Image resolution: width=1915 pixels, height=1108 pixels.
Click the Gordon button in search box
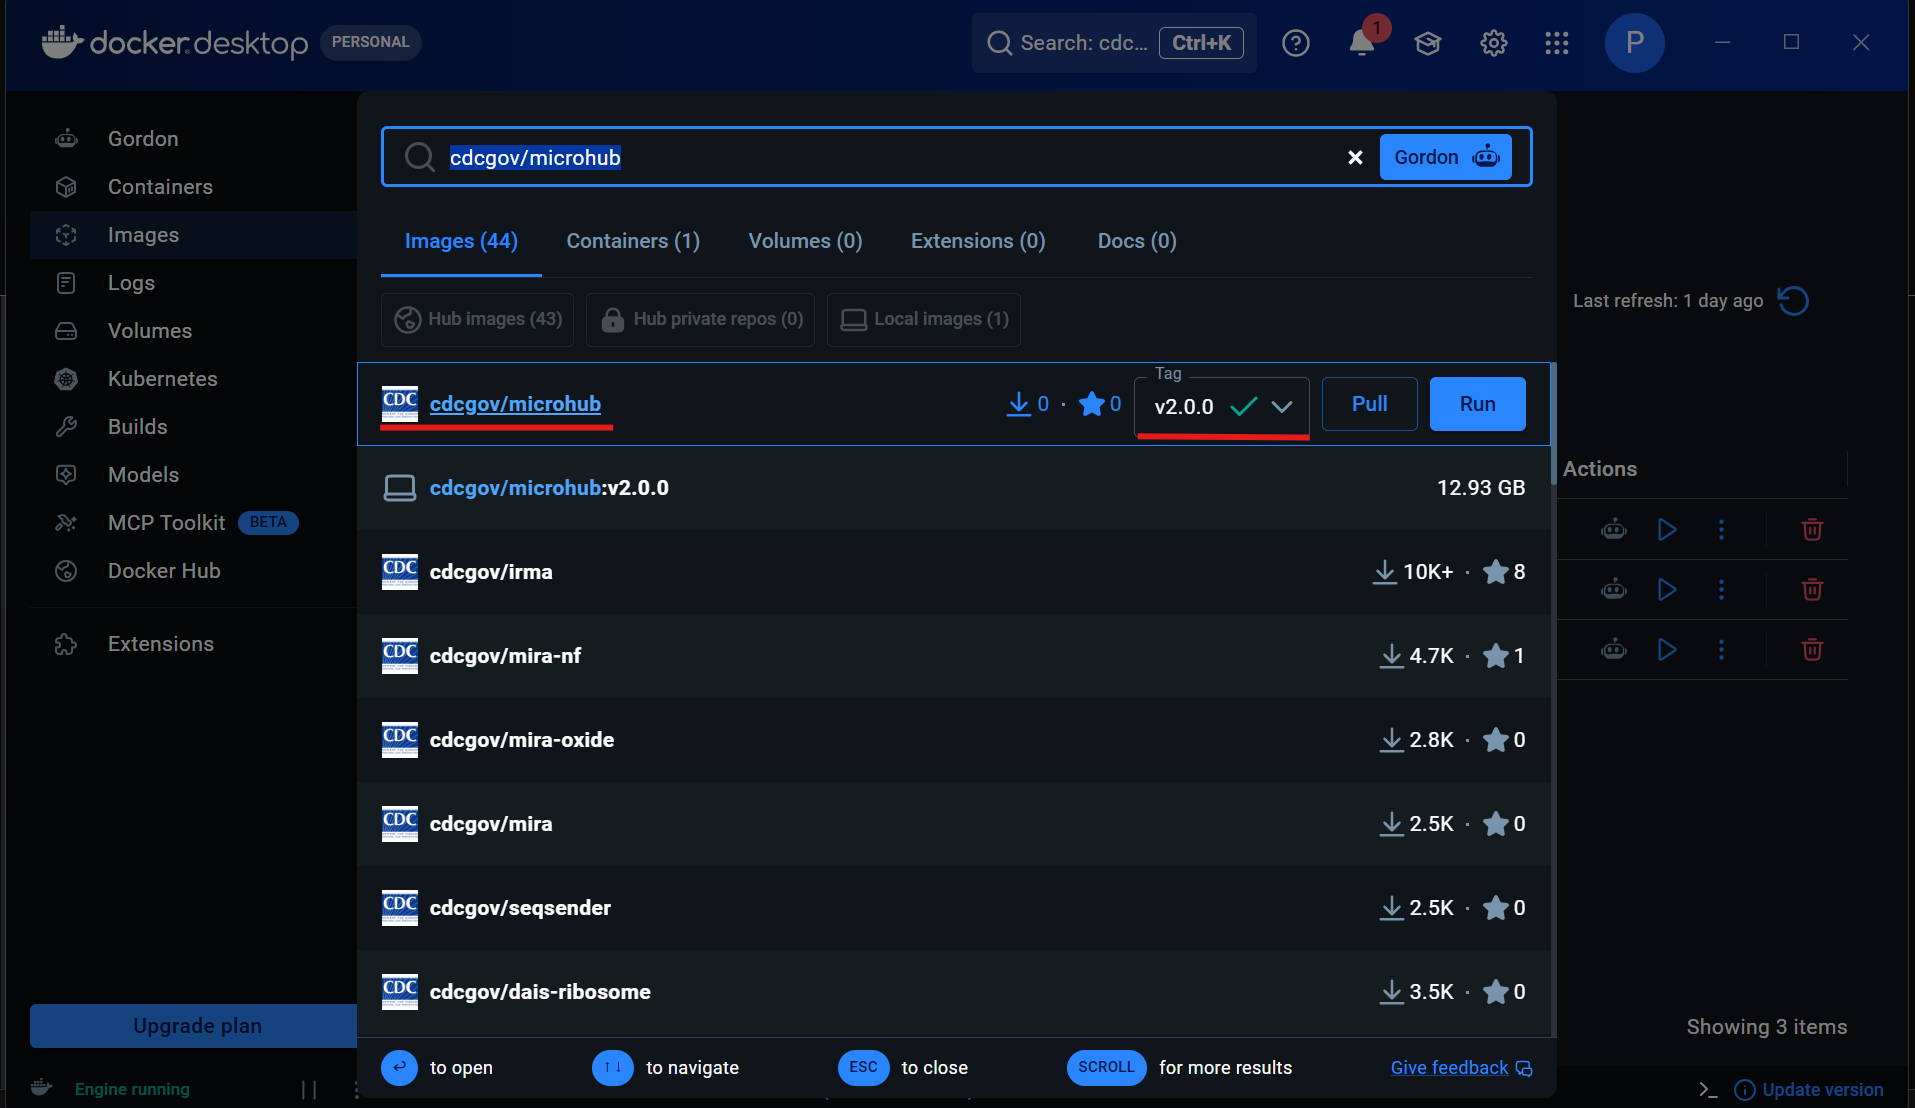pos(1445,157)
